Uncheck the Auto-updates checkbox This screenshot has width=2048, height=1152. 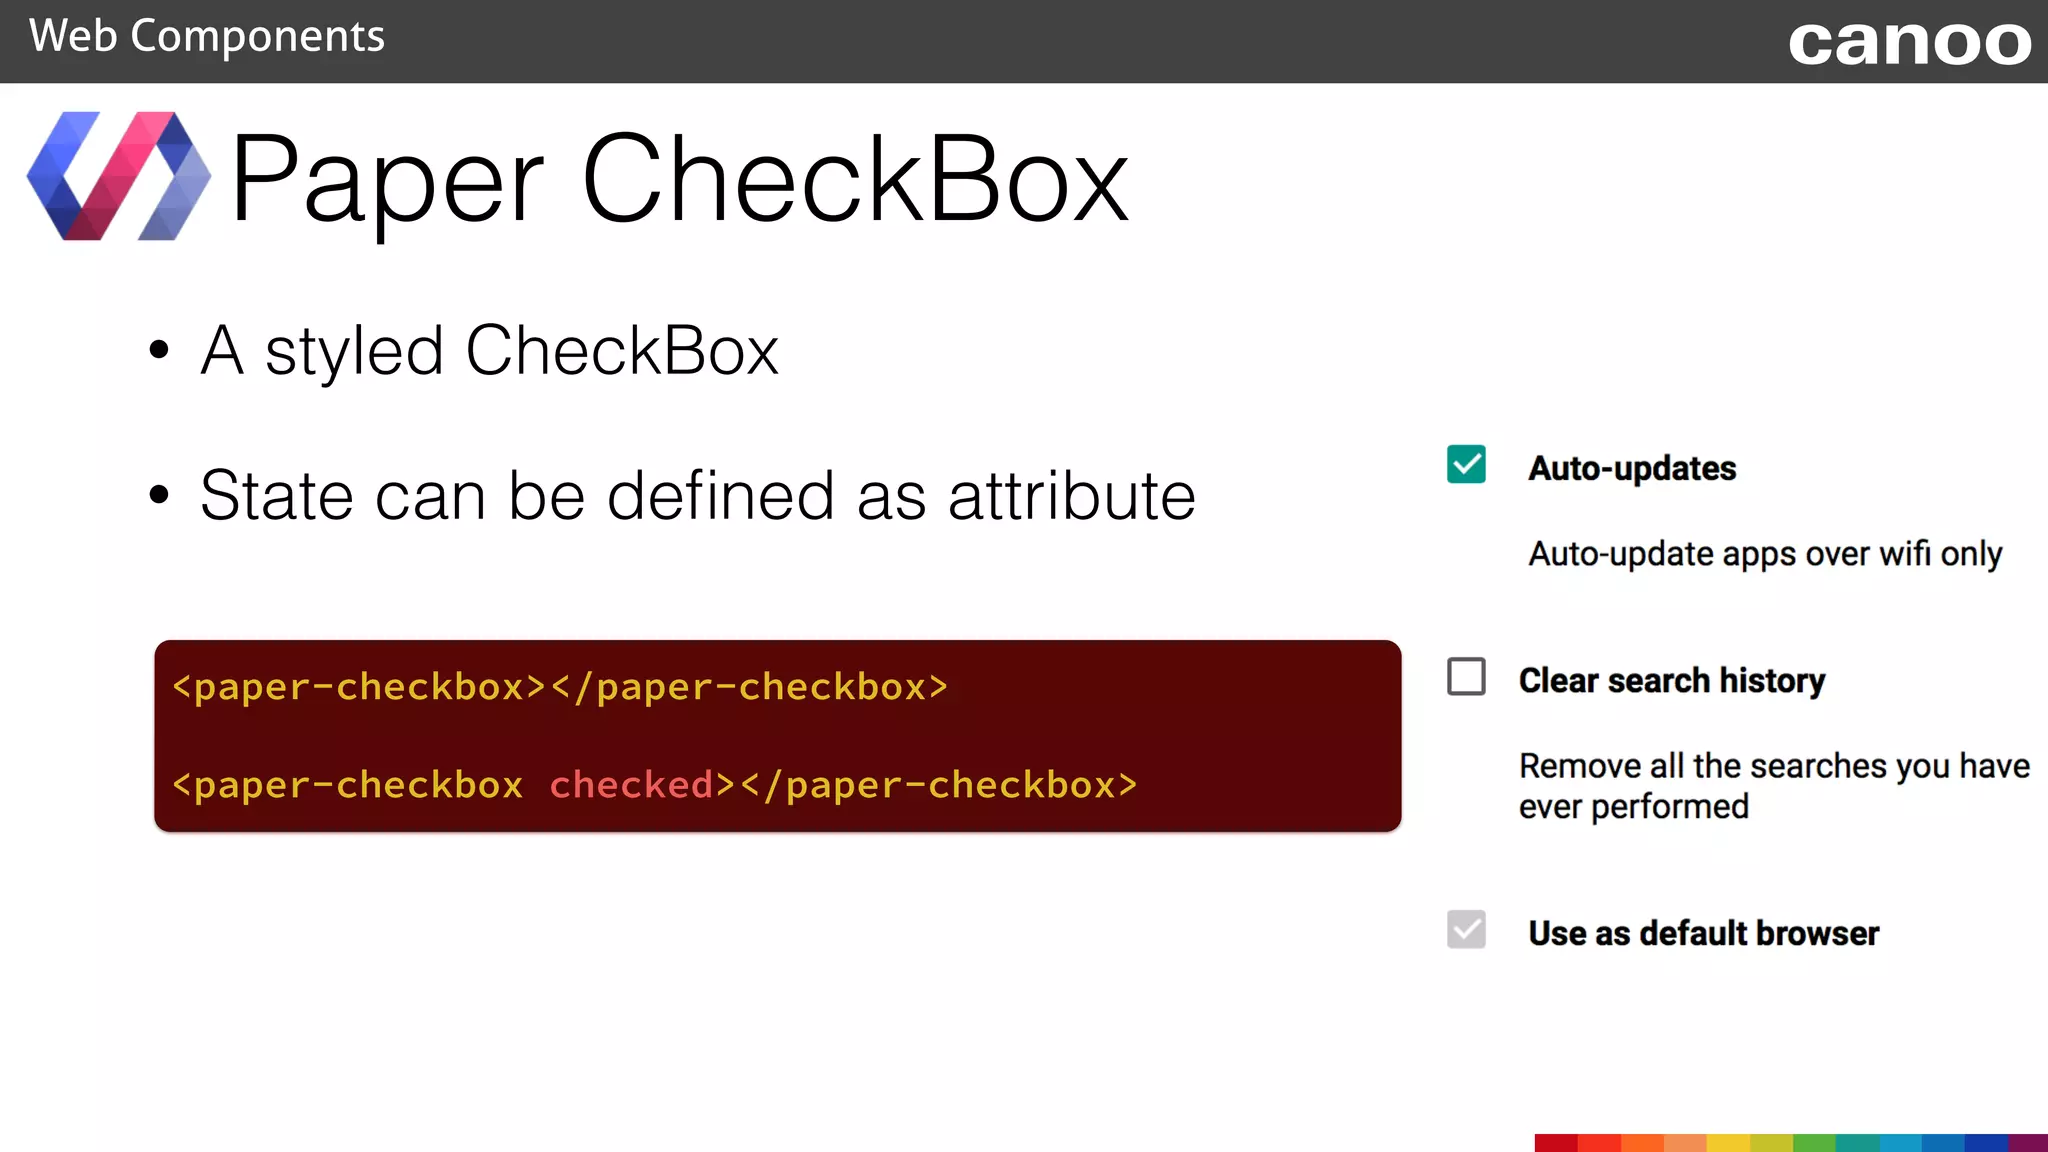click(x=1466, y=465)
